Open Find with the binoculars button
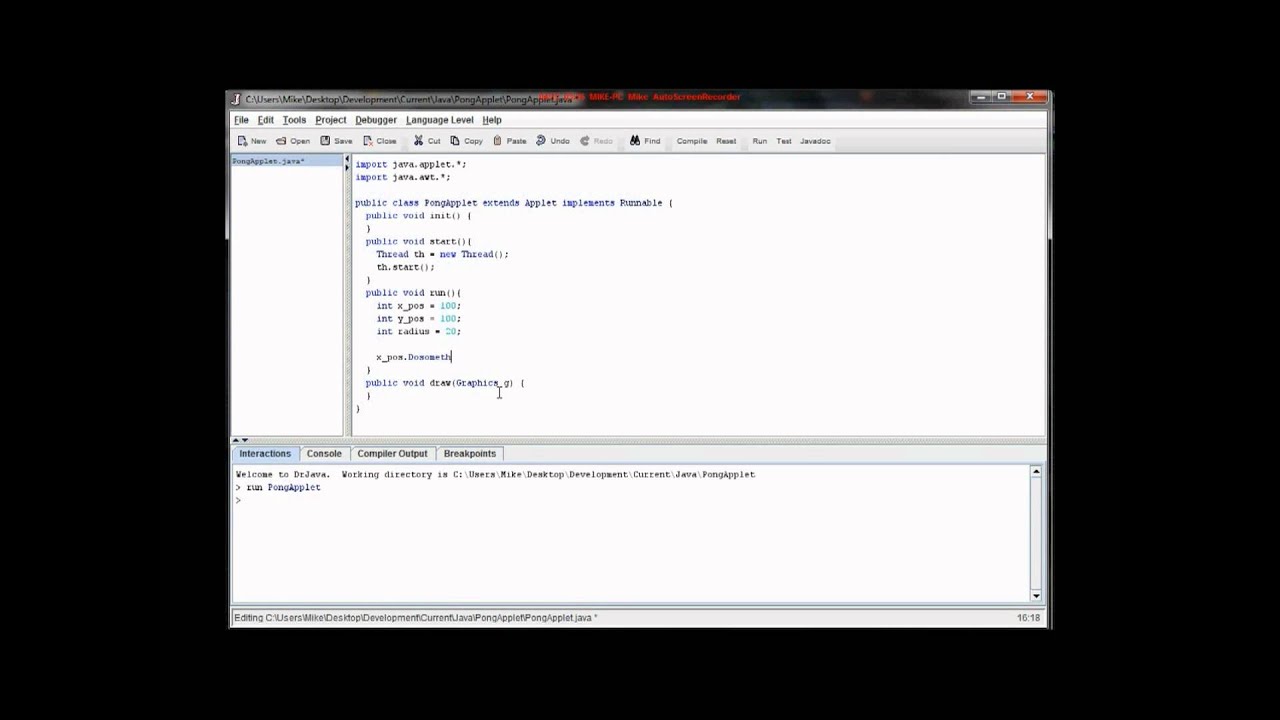This screenshot has height=720, width=1280. click(x=645, y=141)
